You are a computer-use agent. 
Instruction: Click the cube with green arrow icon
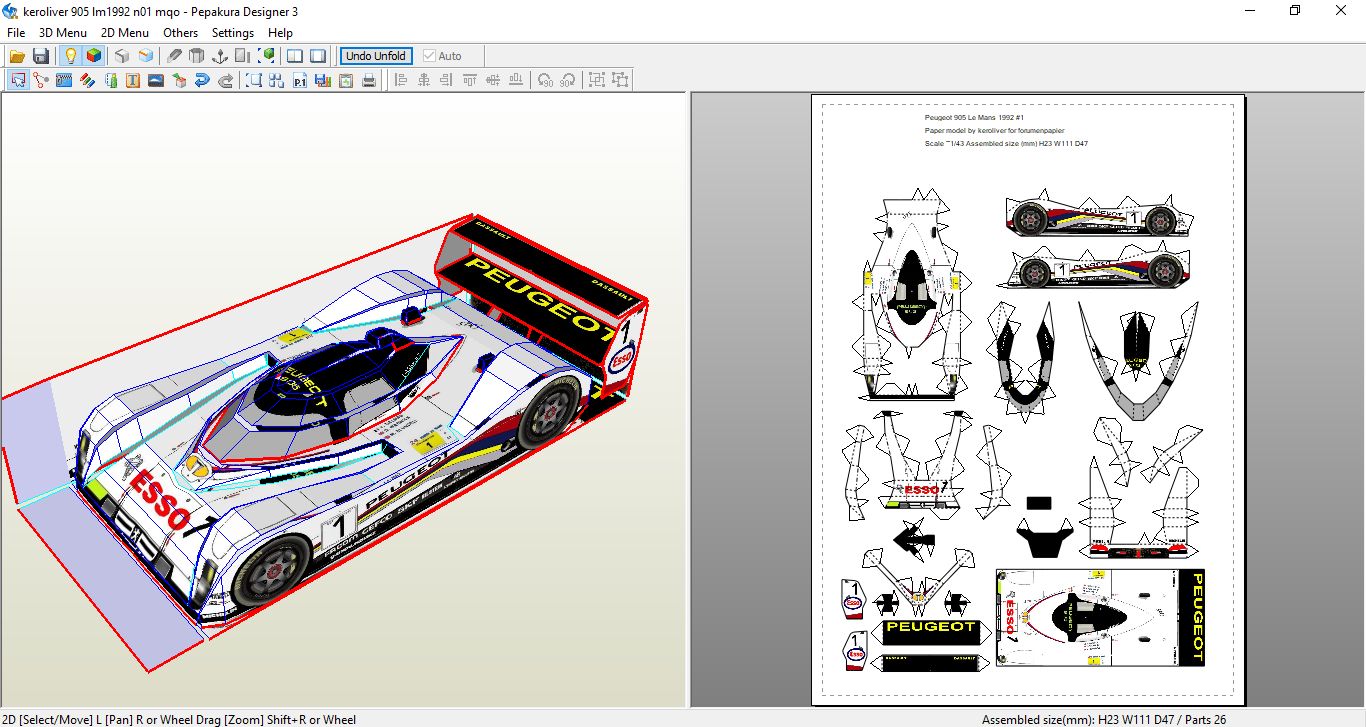(179, 80)
